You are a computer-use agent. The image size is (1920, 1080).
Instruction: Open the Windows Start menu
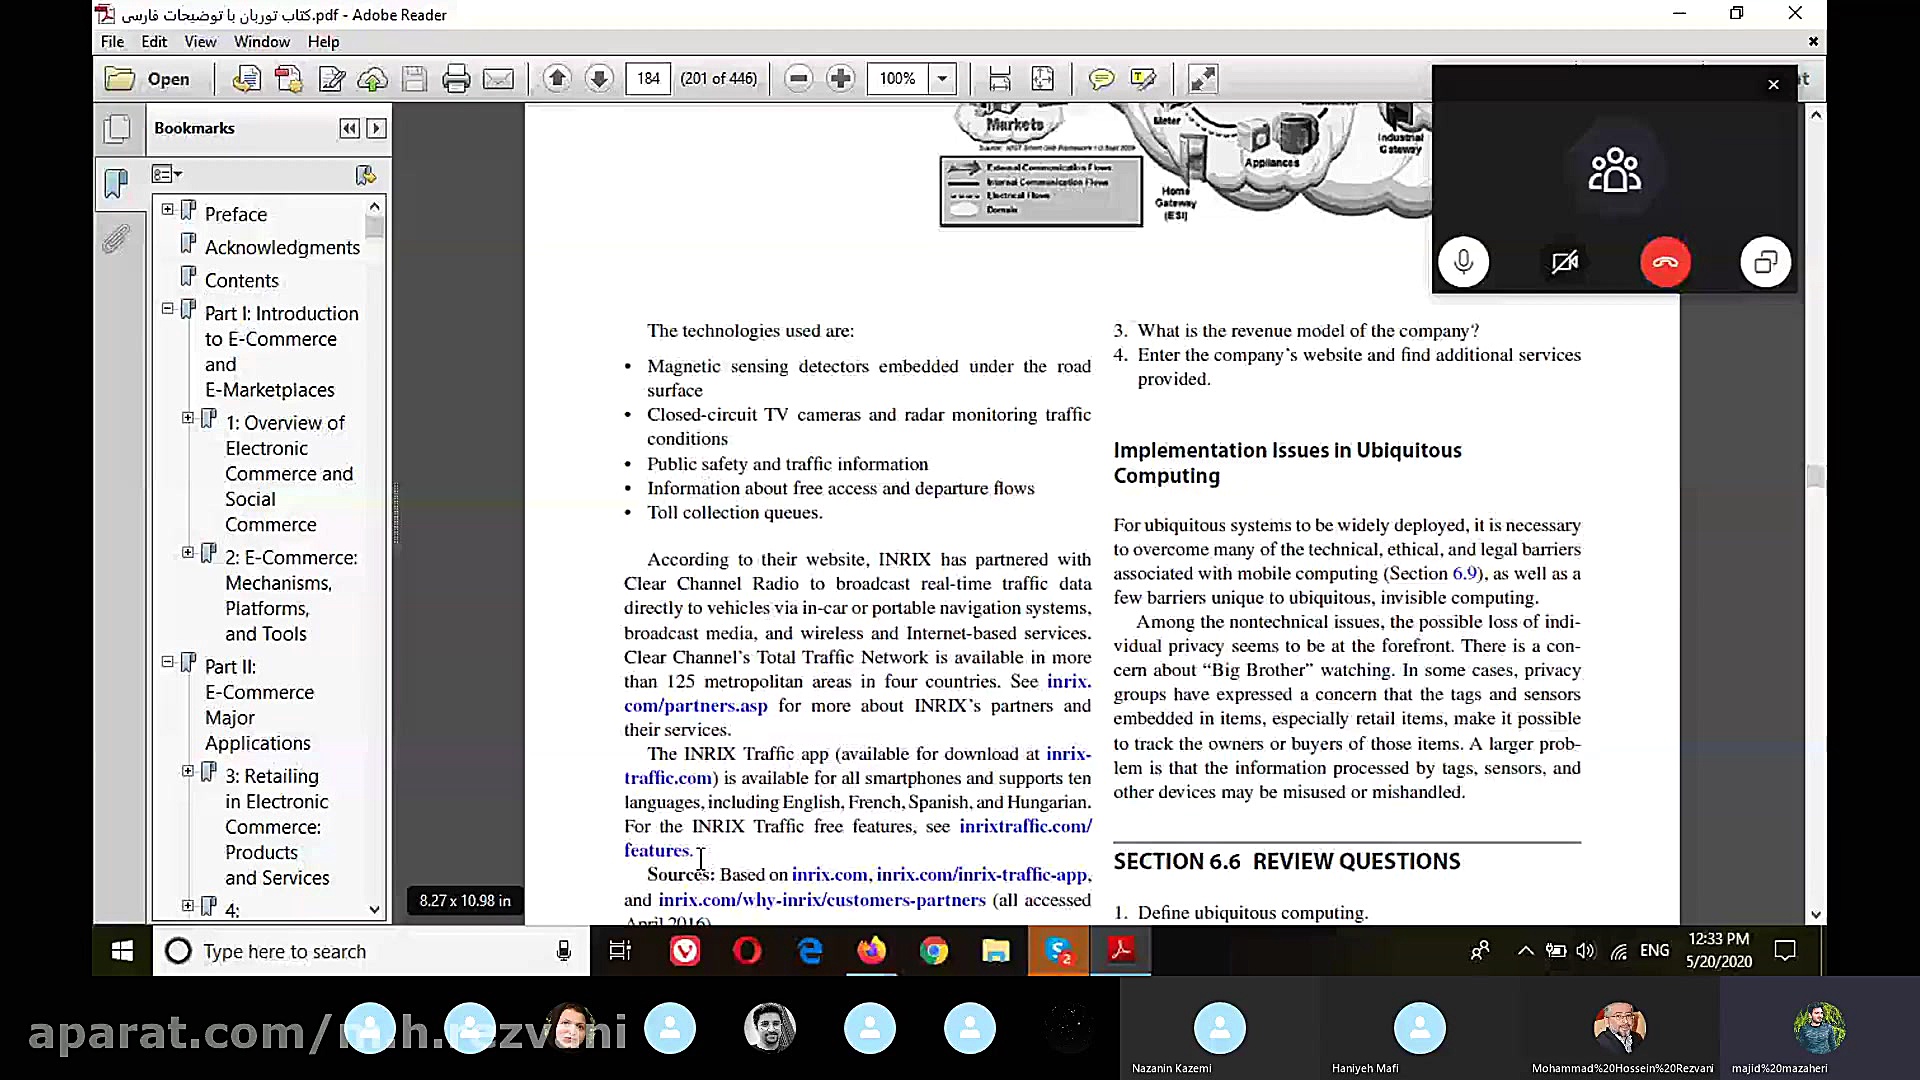pyautogui.click(x=122, y=951)
